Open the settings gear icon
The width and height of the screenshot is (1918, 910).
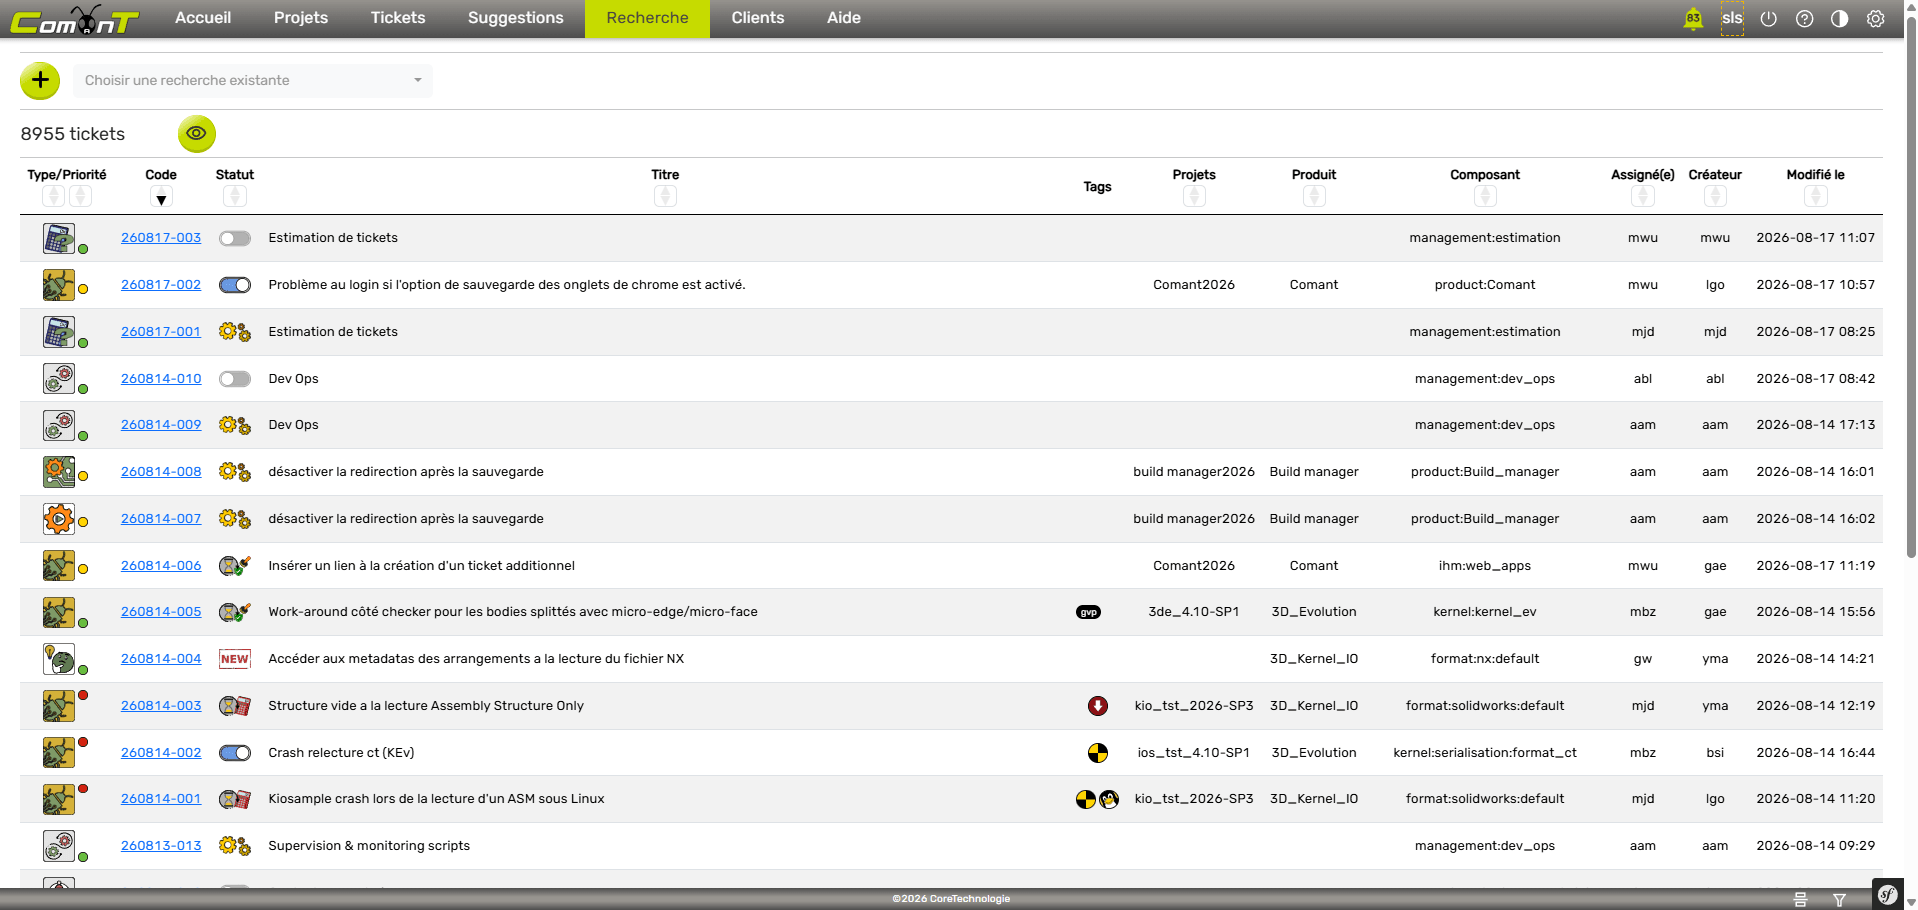(x=1875, y=18)
